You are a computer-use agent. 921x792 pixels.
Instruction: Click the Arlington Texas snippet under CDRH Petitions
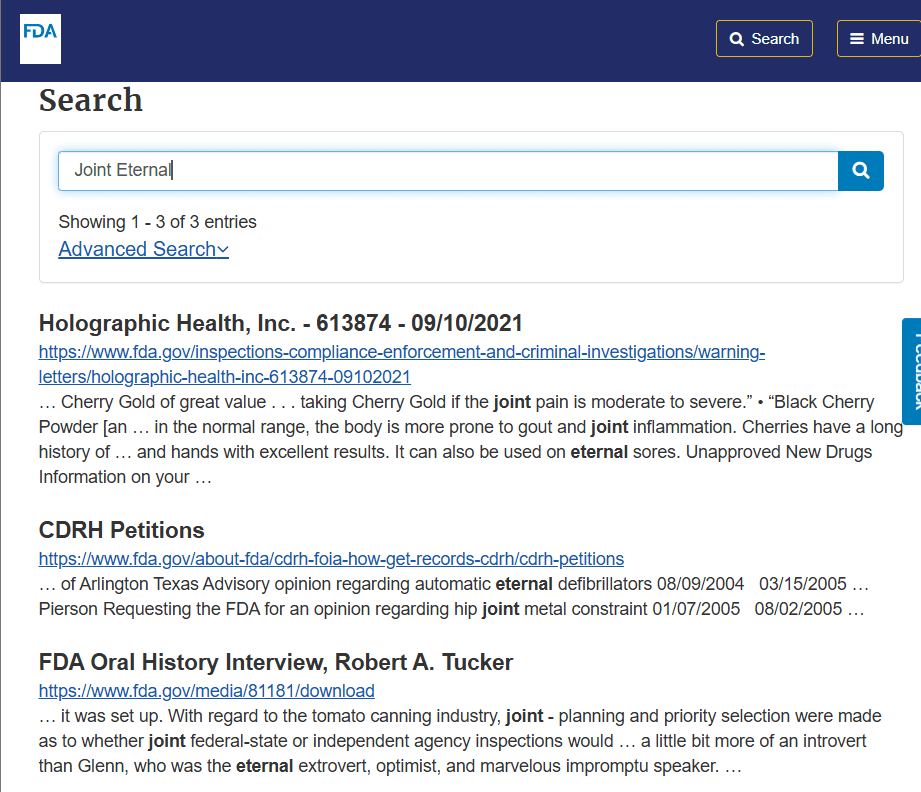[452, 596]
